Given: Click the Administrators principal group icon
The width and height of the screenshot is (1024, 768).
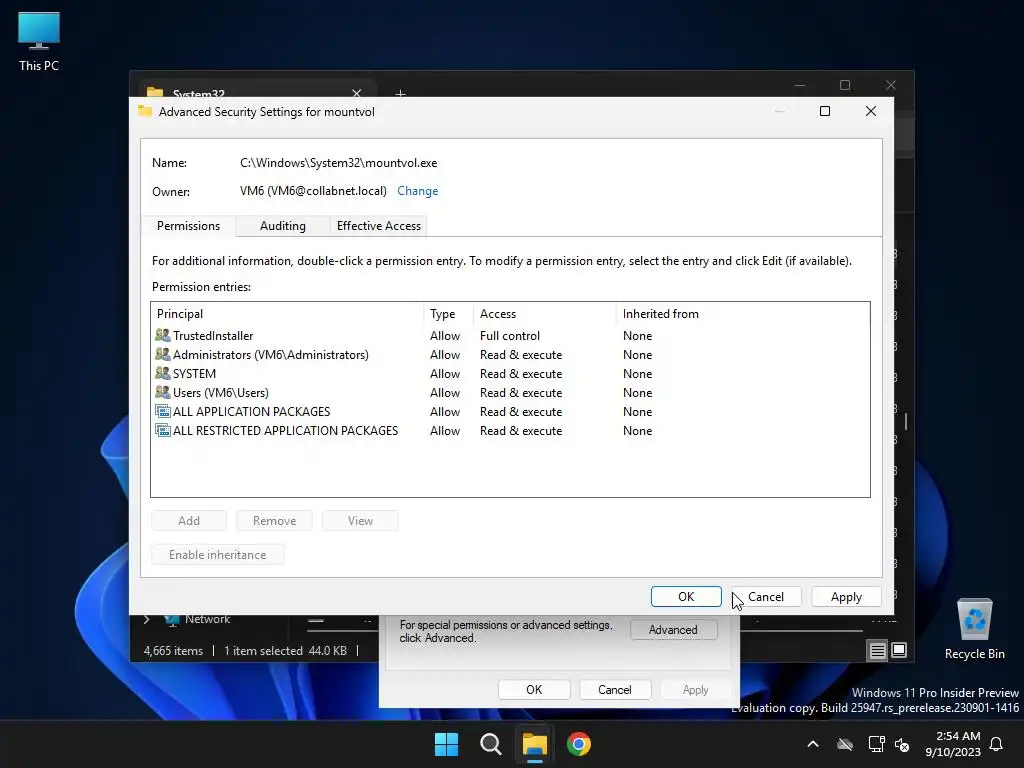Looking at the screenshot, I should coord(163,354).
